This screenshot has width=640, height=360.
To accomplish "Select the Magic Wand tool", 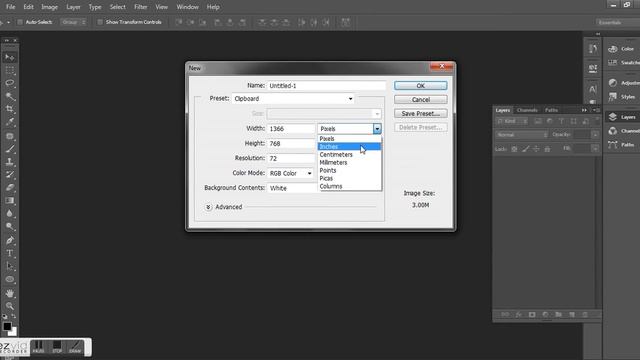I will (x=9, y=96).
